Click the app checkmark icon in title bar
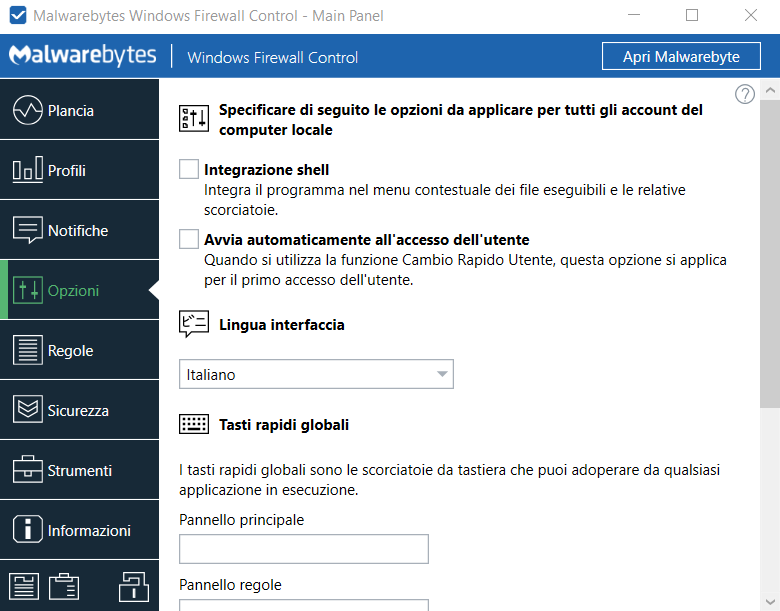Image resolution: width=780 pixels, height=611 pixels. [18, 15]
